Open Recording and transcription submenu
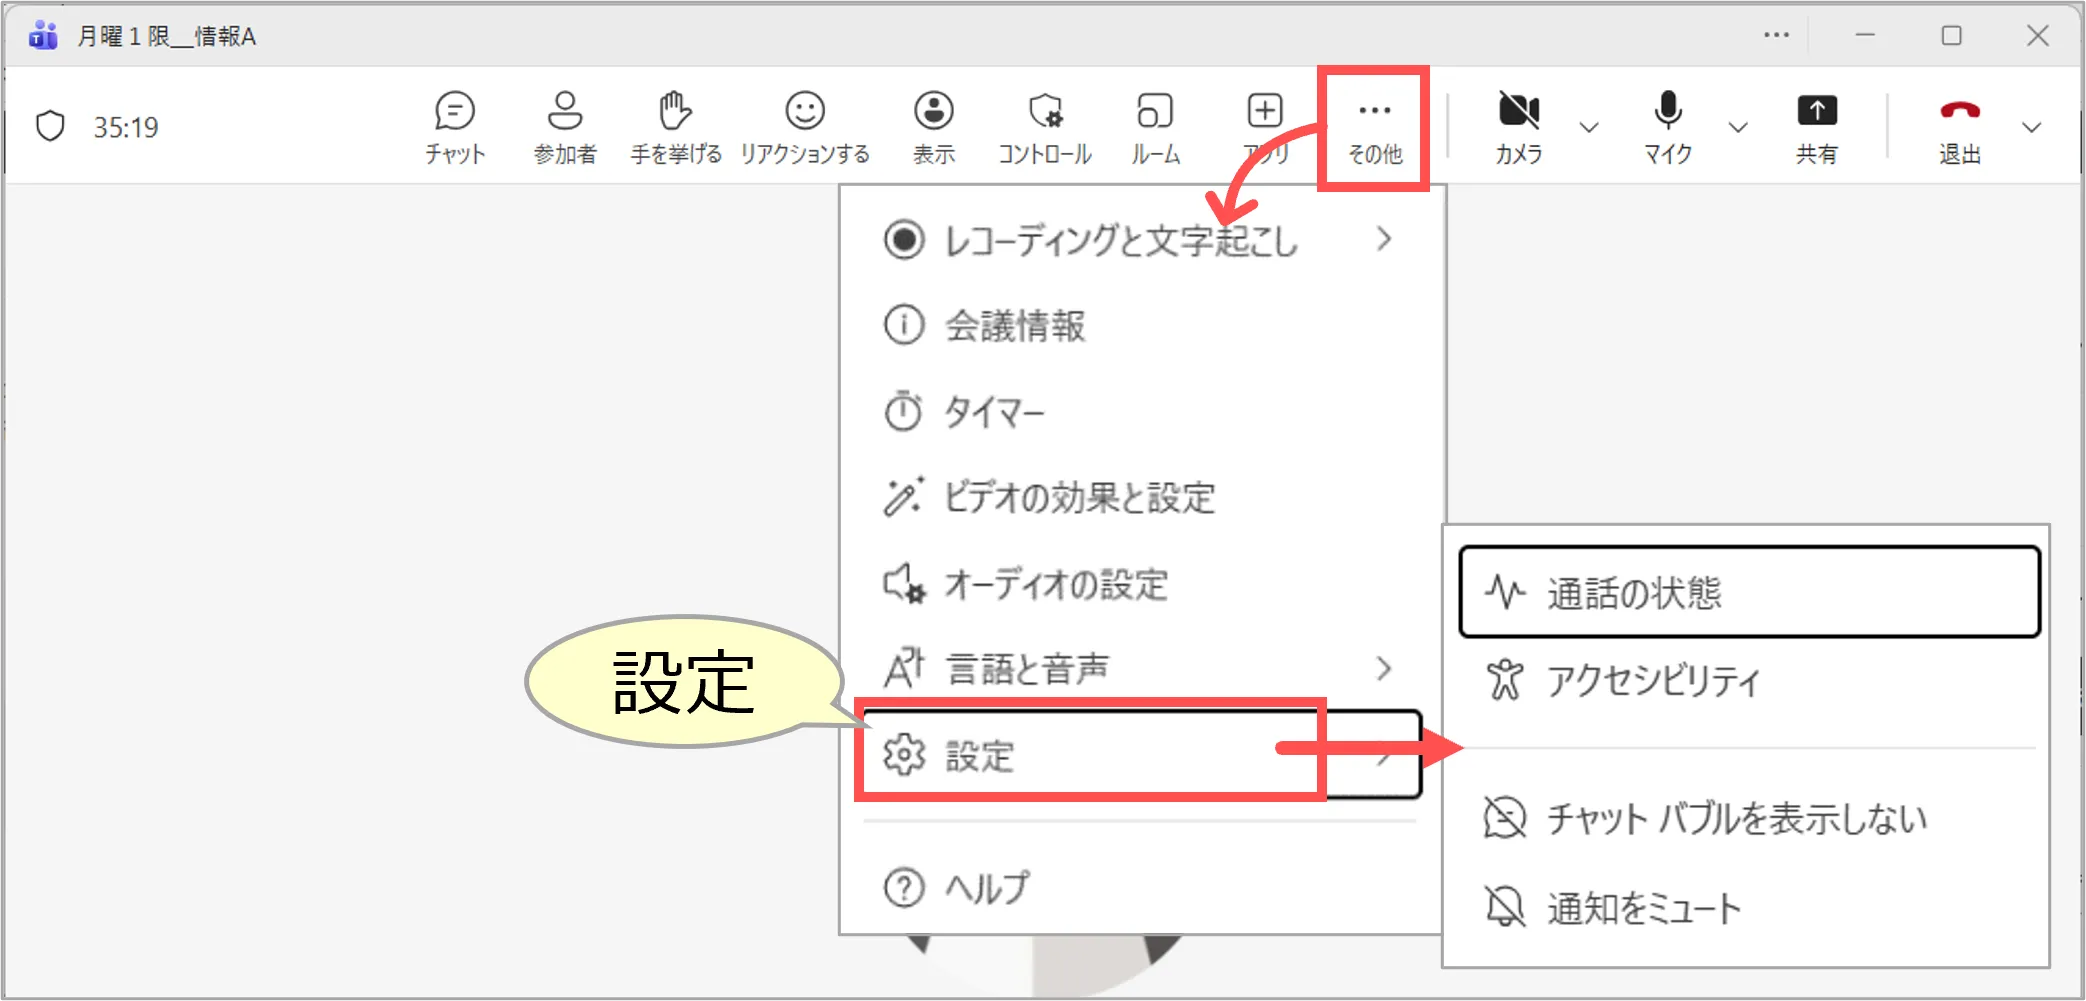The height and width of the screenshot is (1001, 2086). (x=1138, y=241)
